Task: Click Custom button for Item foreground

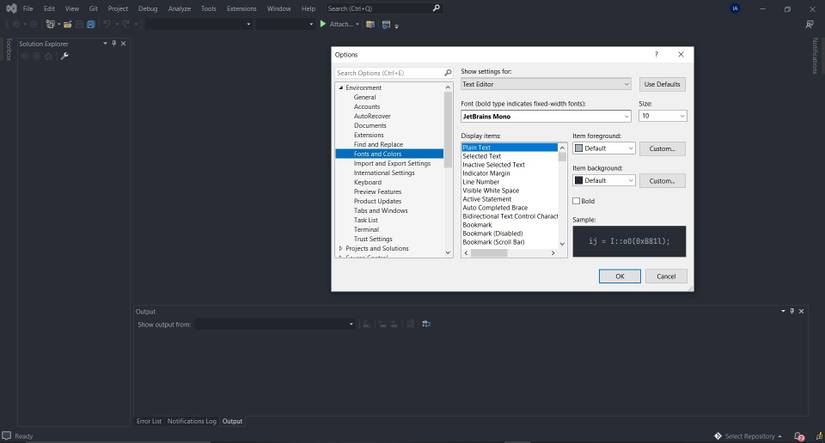Action: (662, 148)
